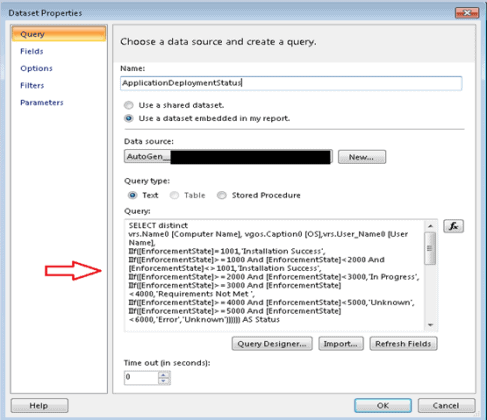The height and width of the screenshot is (420, 487).
Task: Open the fx expression editor button
Action: tap(453, 226)
